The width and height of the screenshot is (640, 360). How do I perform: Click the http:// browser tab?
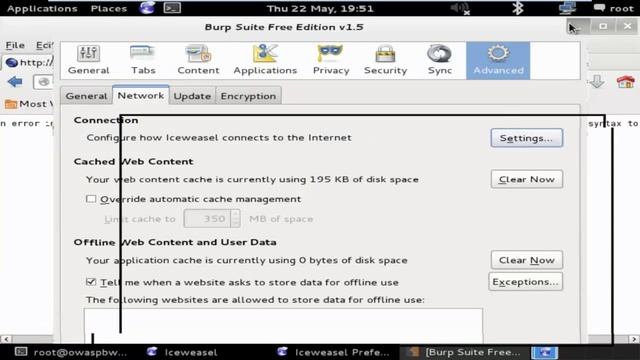pos(29,62)
